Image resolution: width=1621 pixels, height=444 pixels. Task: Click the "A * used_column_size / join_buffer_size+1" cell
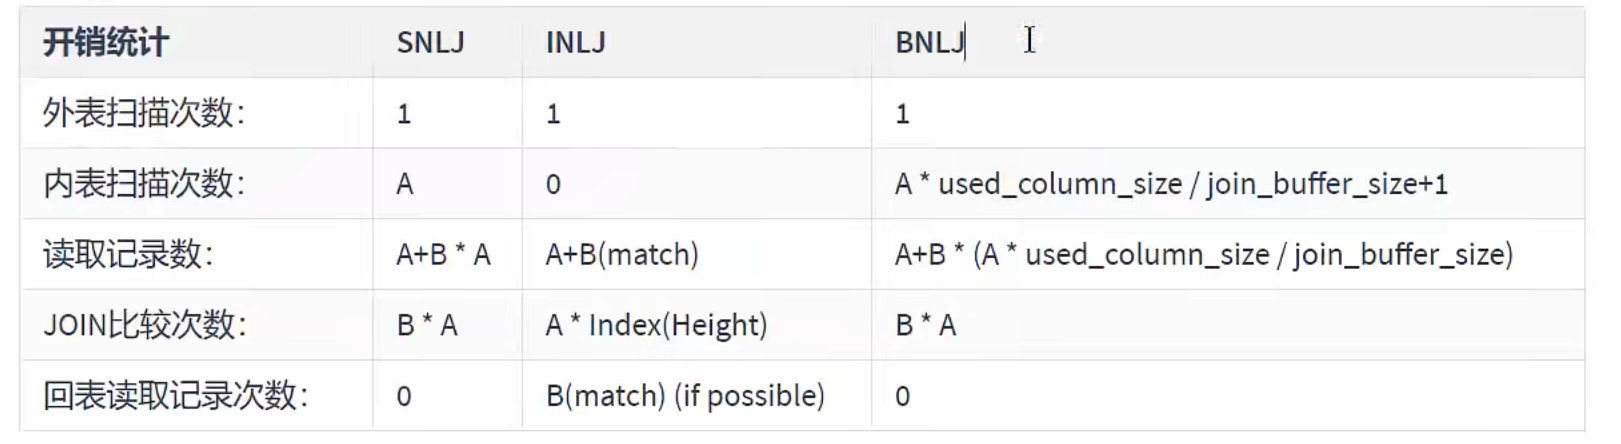(x=1171, y=184)
